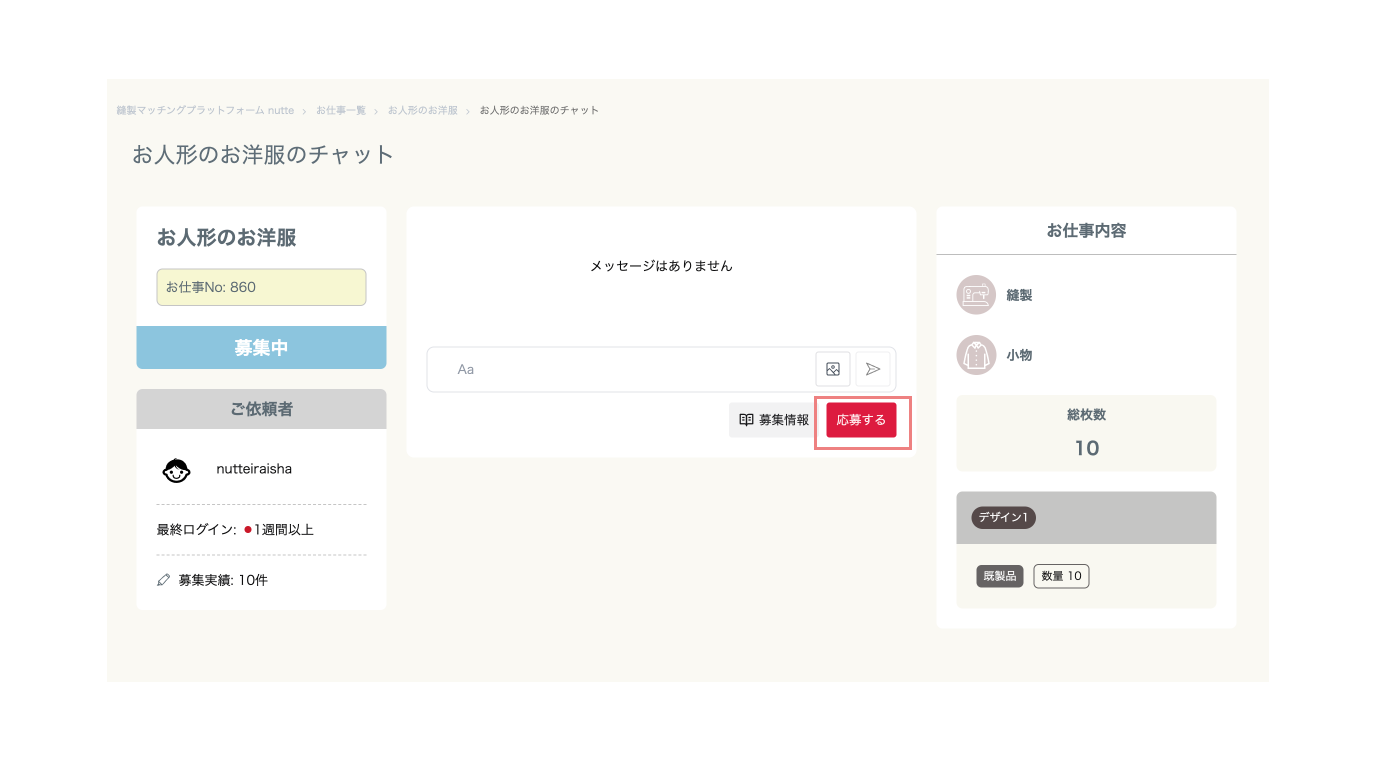Click the お仕事No: 860 field
1376x761 pixels.
pos(261,287)
